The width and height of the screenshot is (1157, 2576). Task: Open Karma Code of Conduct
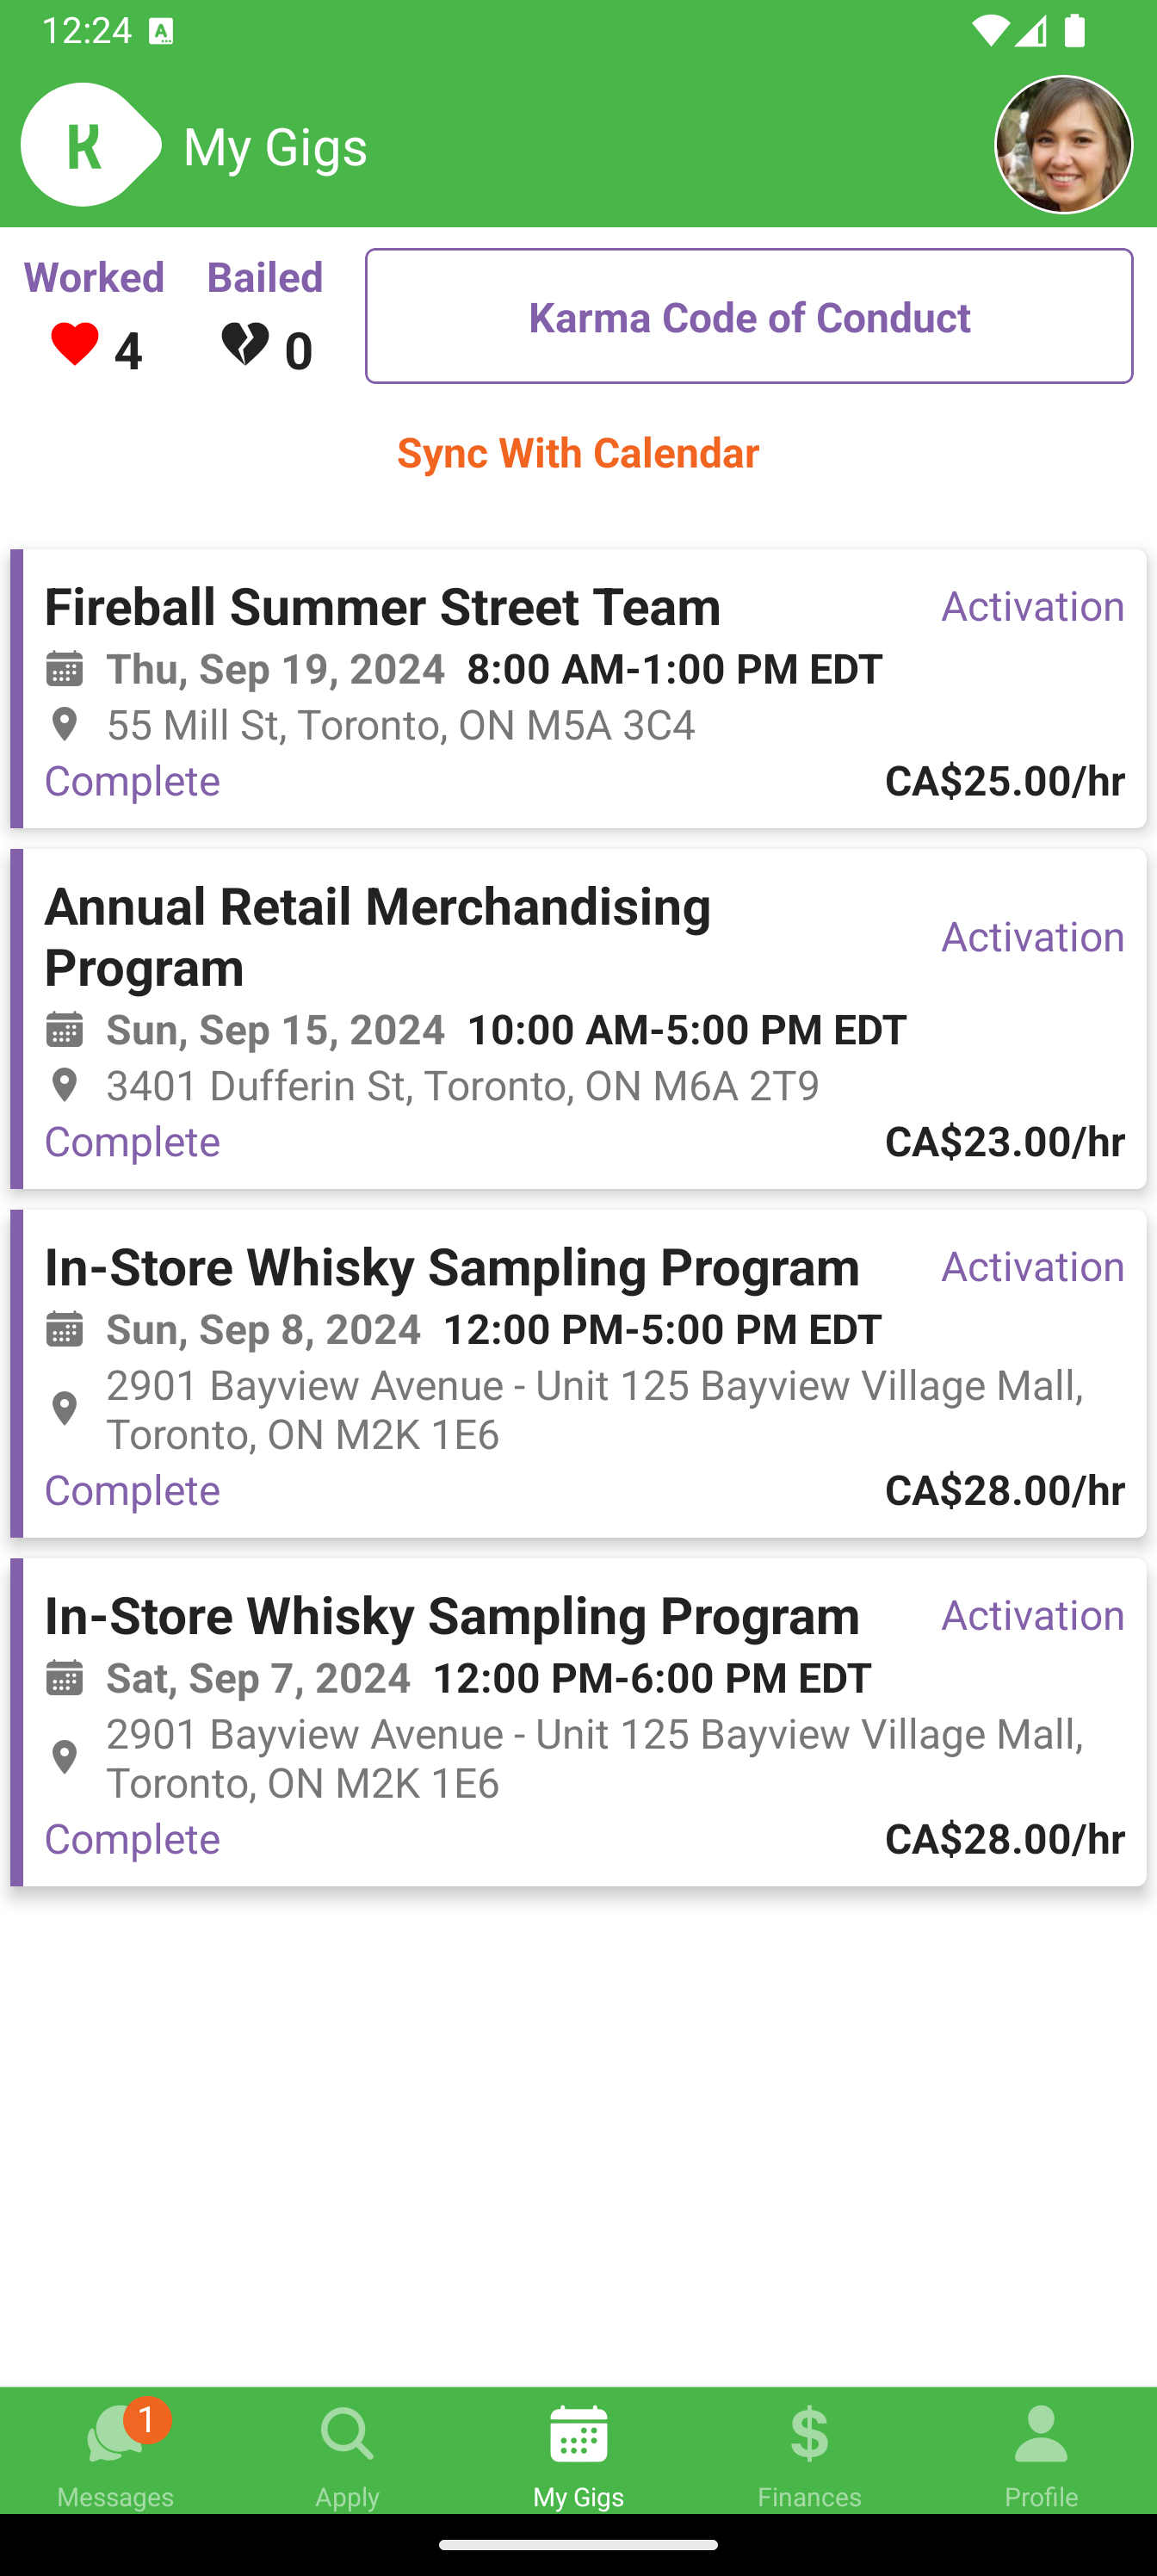(748, 316)
